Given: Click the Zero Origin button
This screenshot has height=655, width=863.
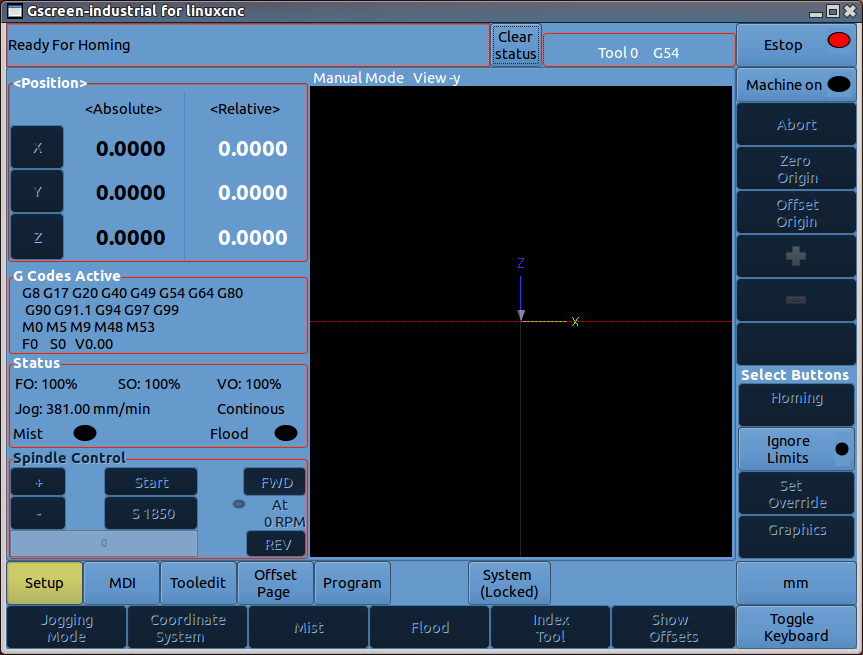Looking at the screenshot, I should point(795,169).
